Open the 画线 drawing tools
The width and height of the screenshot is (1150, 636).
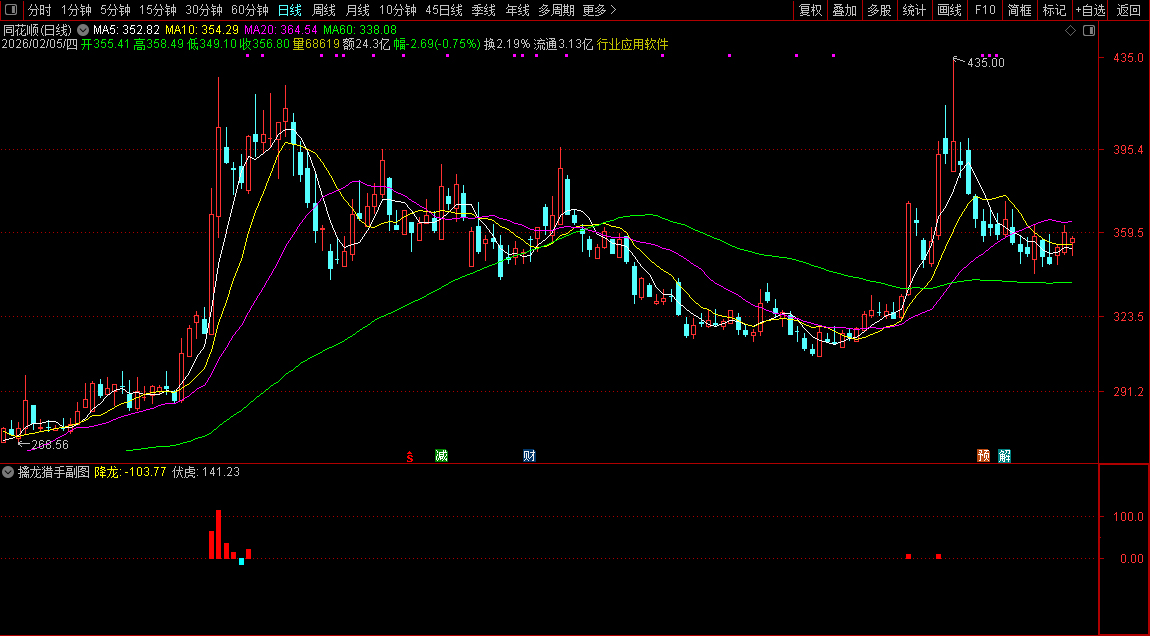point(949,10)
